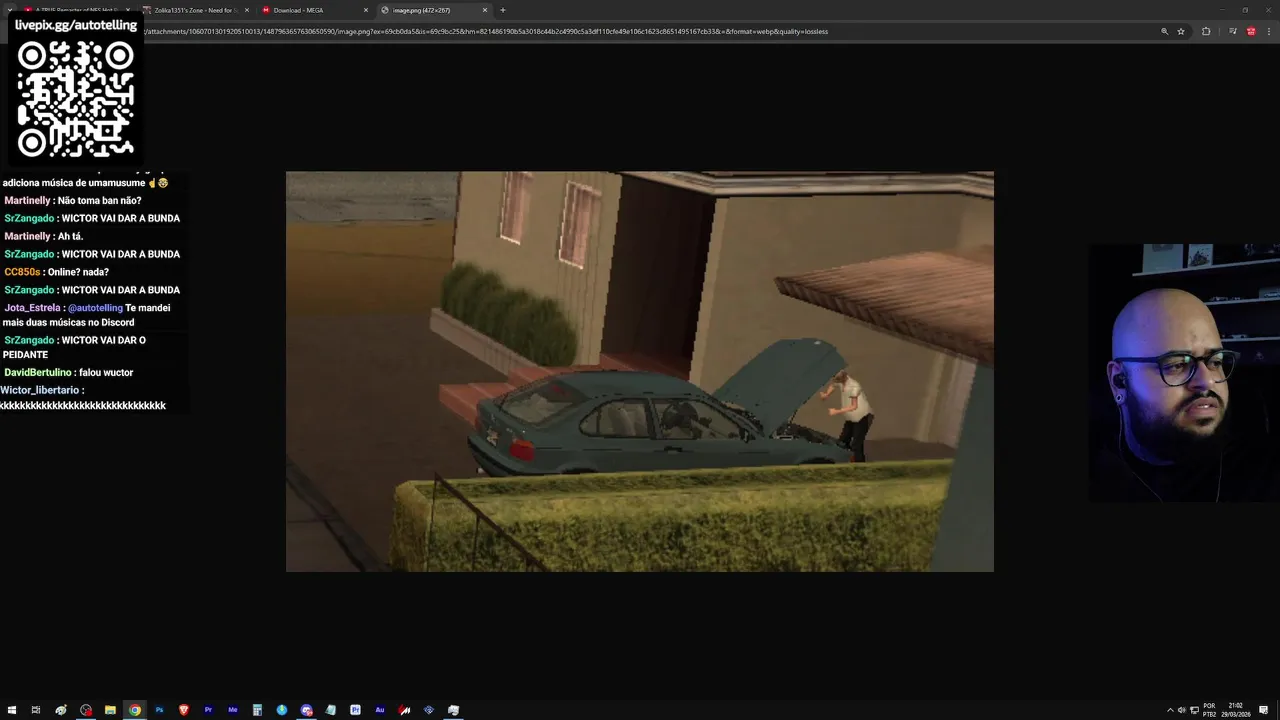The height and width of the screenshot is (720, 1280).
Task: Click the CC850s 'Online? nada?' chat message
Action: (x=56, y=272)
